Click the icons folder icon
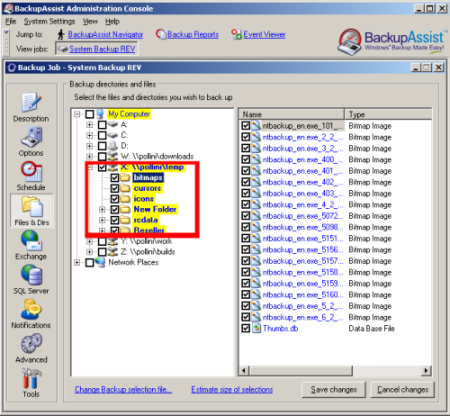Screen dimensions: 450x416 pyautogui.click(x=125, y=199)
